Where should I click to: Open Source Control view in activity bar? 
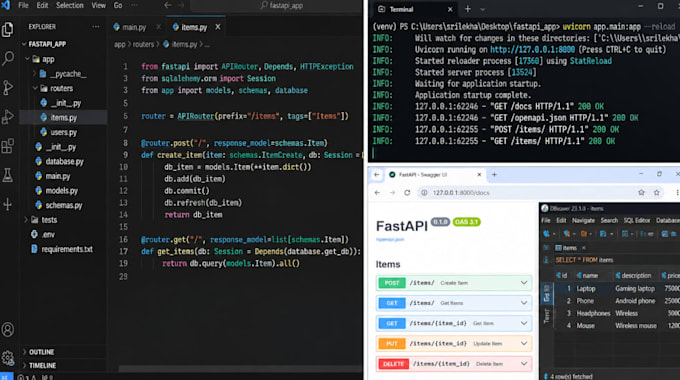click(x=8, y=88)
